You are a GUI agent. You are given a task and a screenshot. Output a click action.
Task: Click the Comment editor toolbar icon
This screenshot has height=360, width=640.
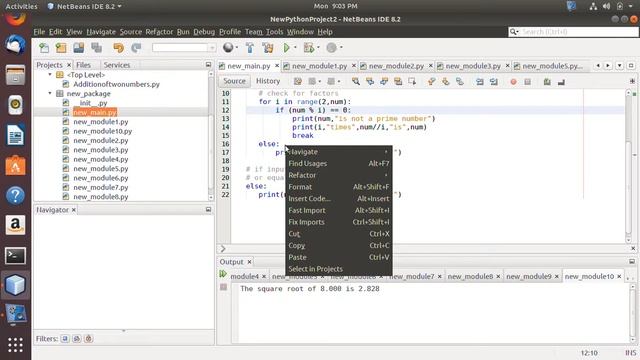(547, 82)
